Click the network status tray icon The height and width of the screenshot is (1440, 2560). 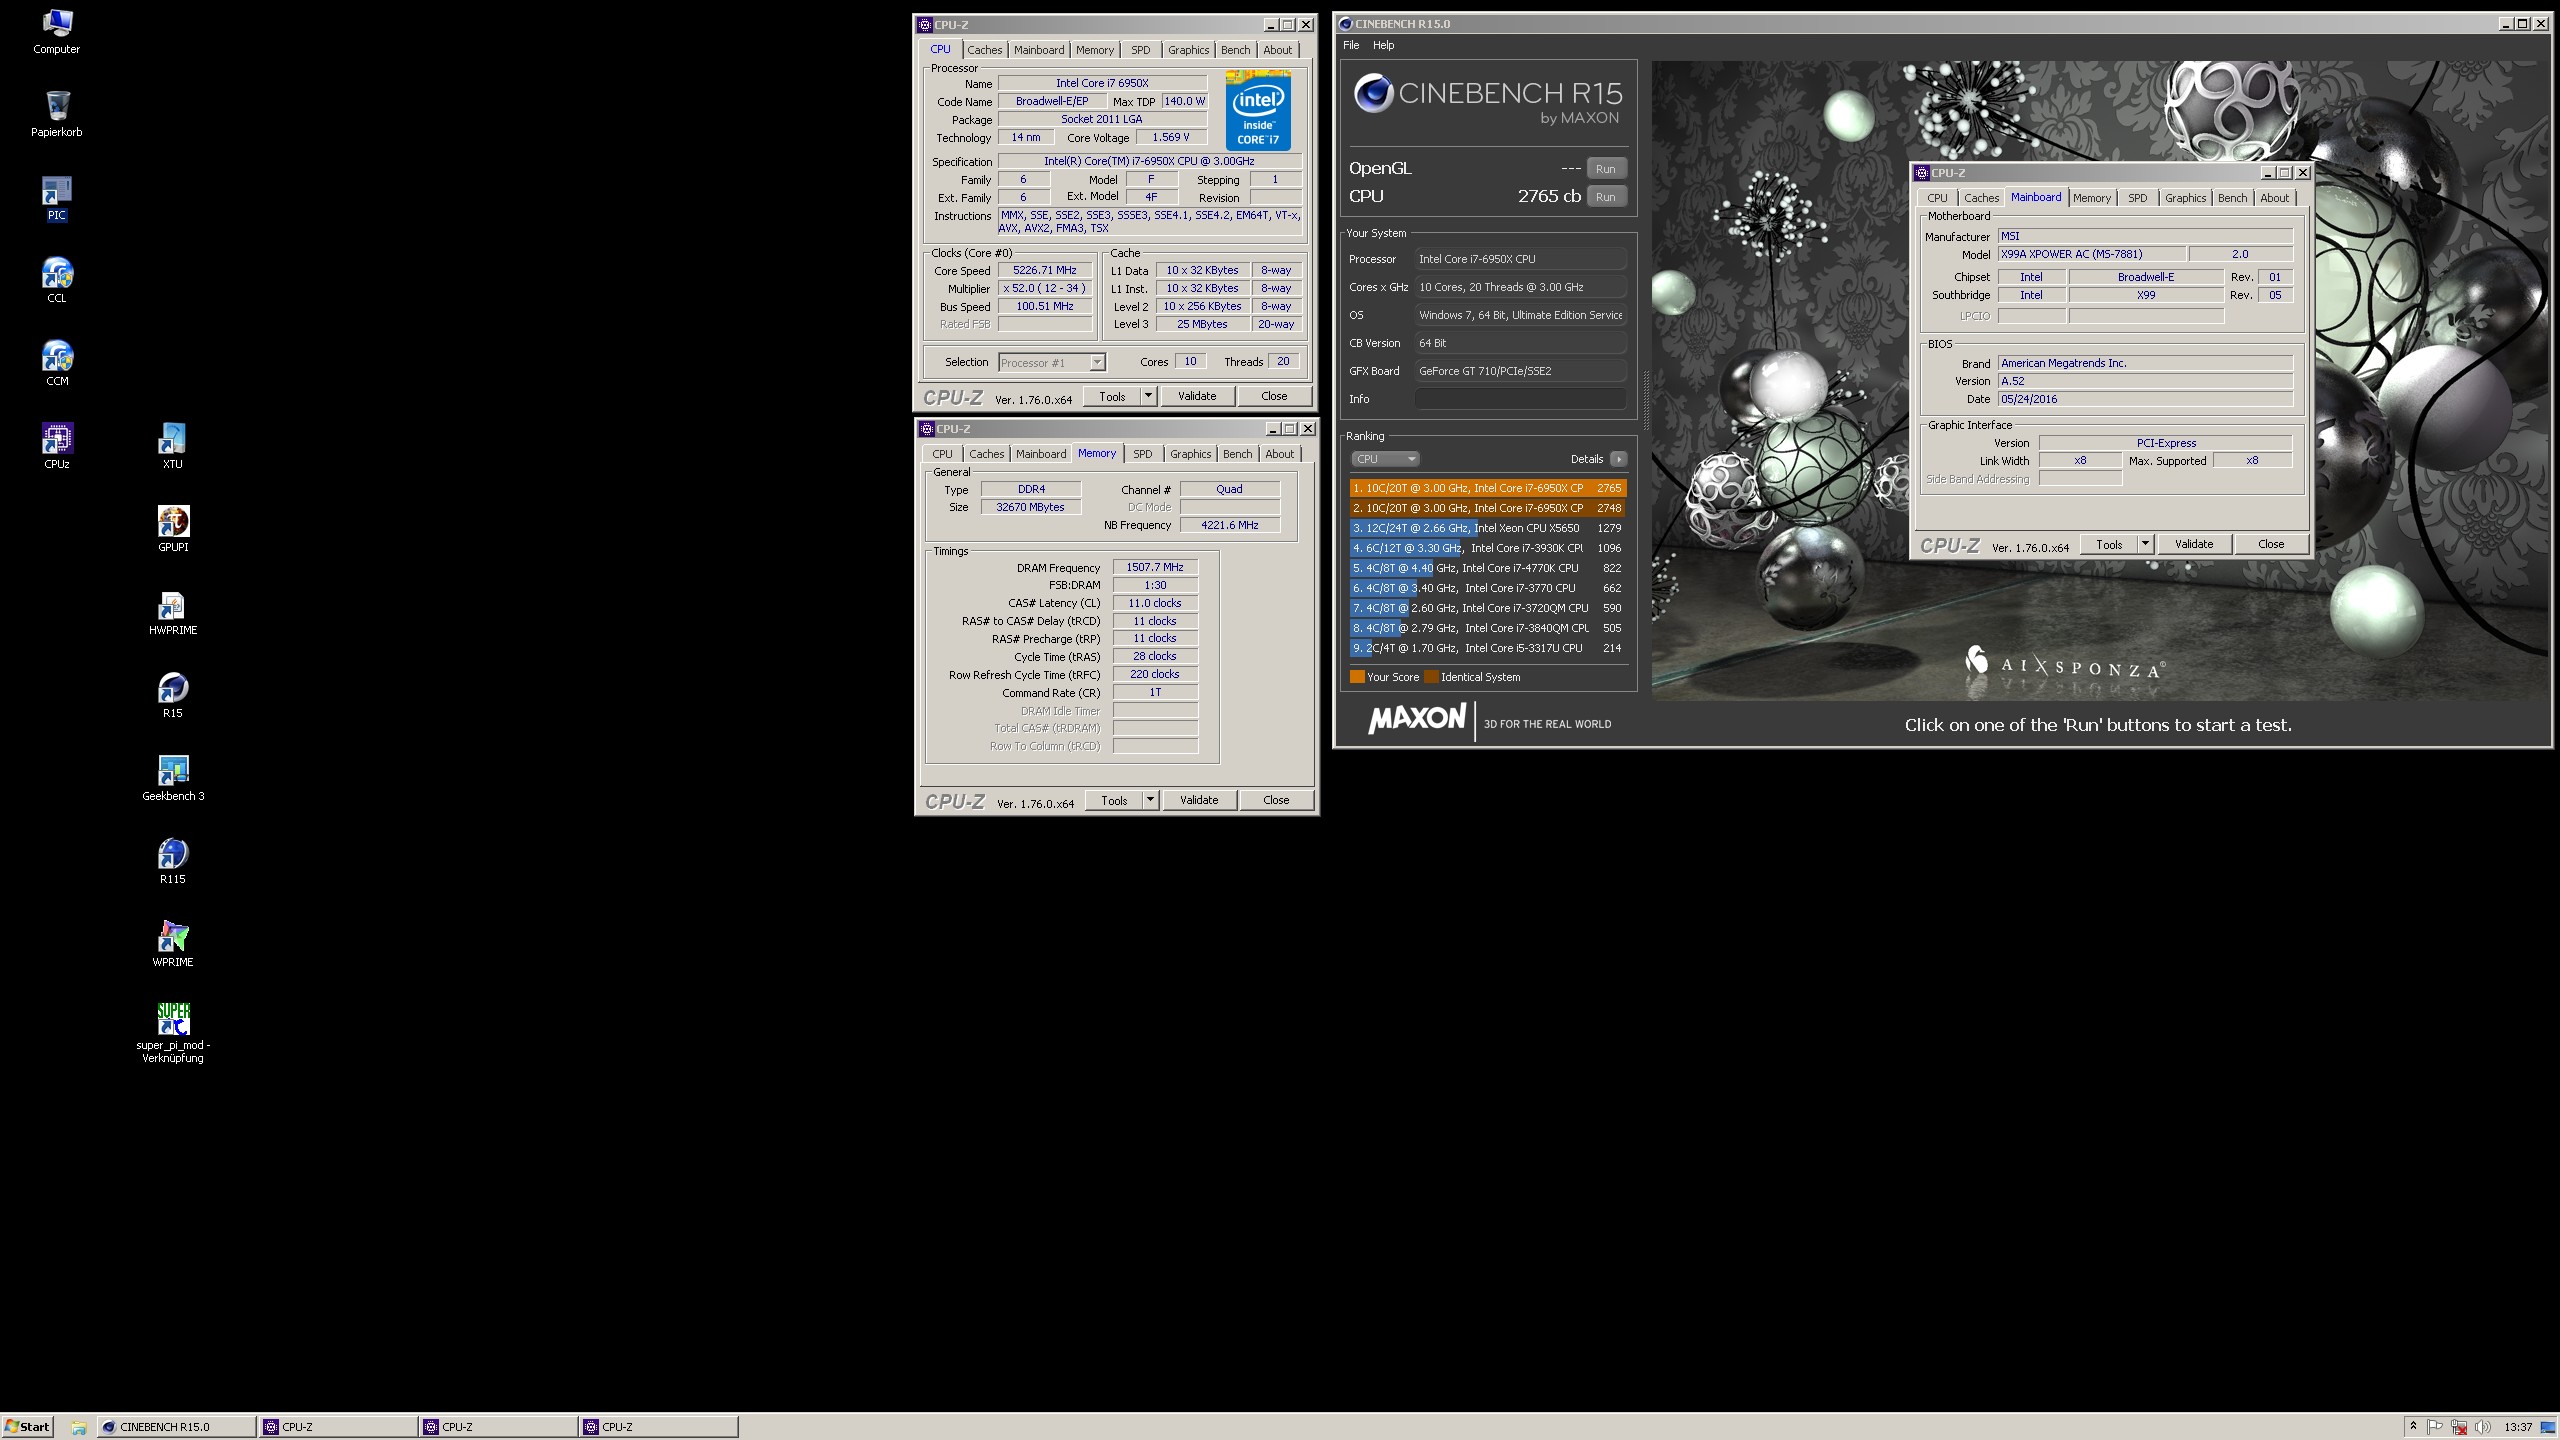[2459, 1427]
